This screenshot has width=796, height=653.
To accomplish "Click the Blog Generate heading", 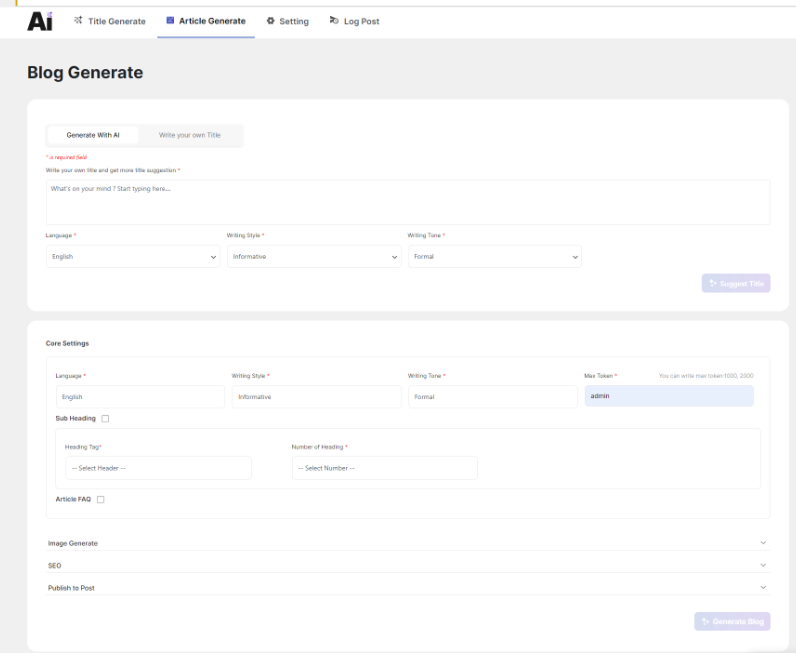I will (85, 73).
